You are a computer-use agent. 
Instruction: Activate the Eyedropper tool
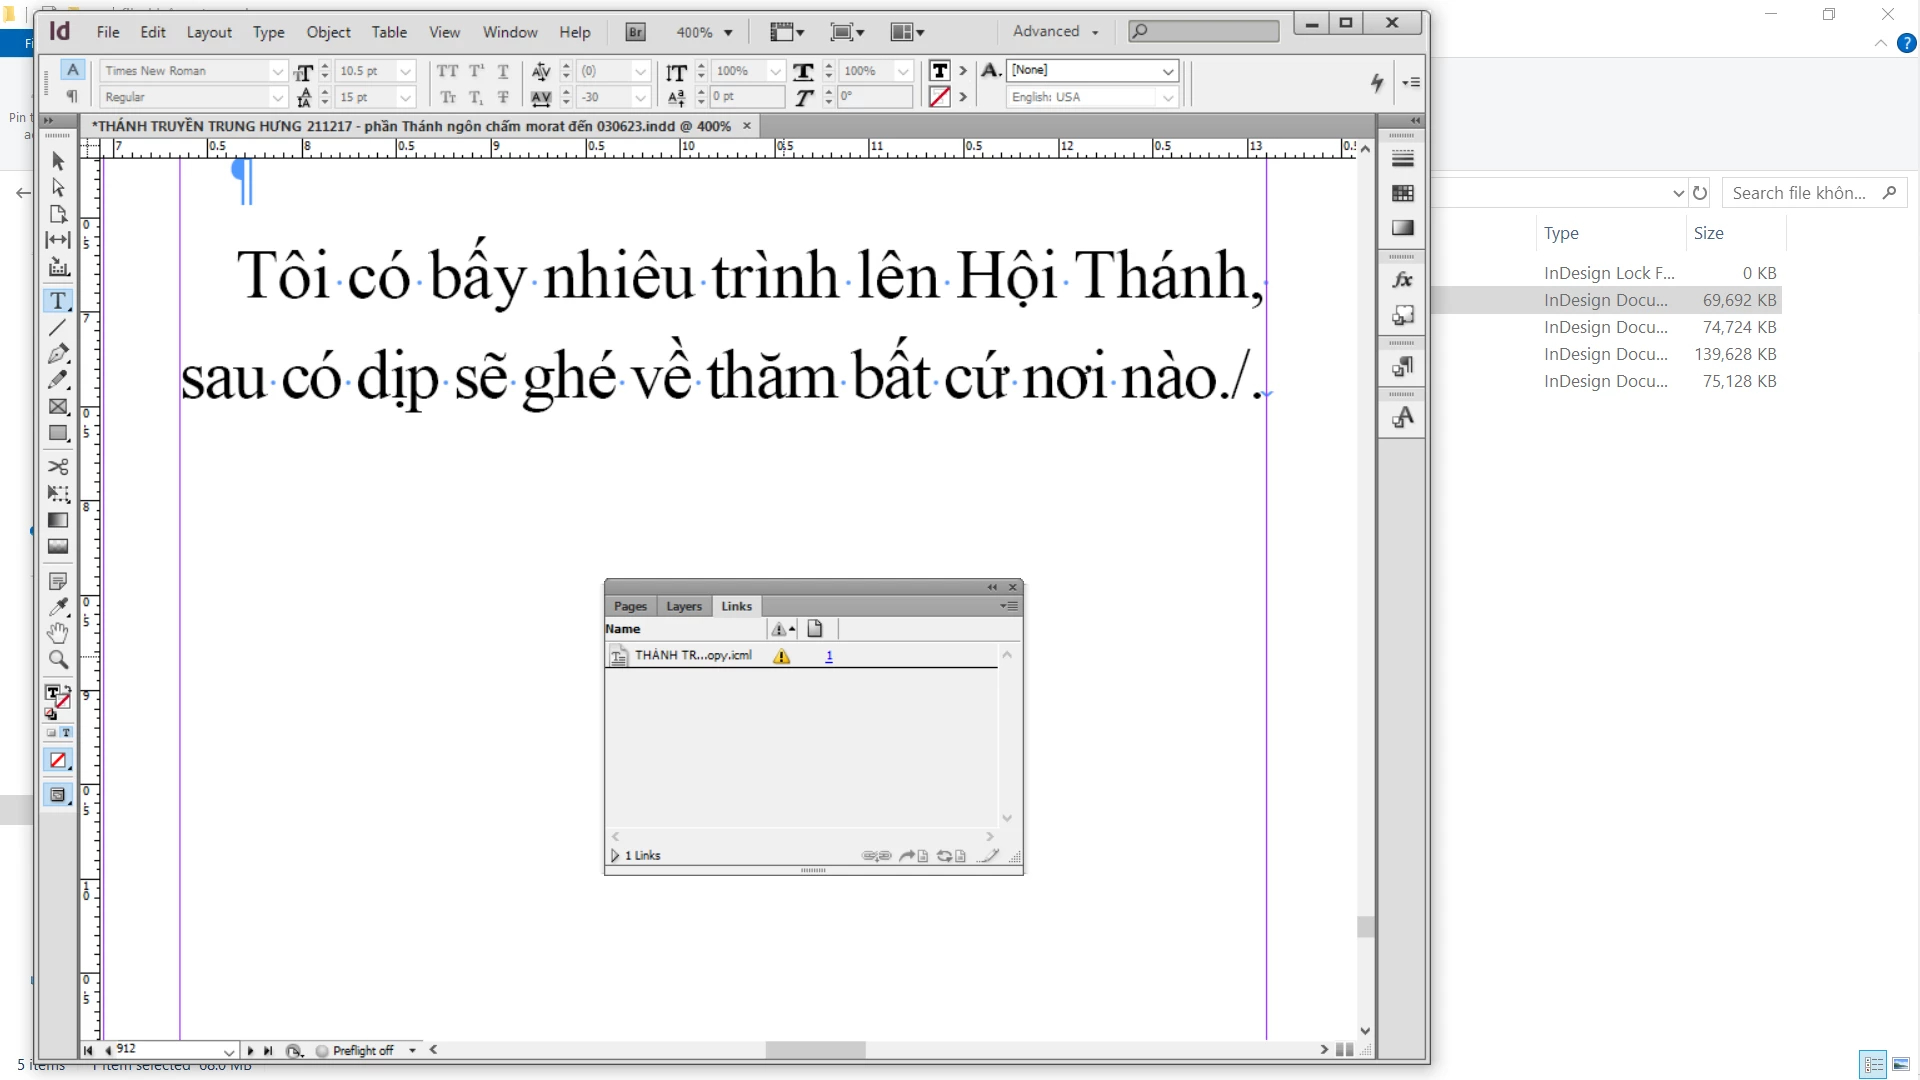coord(58,607)
